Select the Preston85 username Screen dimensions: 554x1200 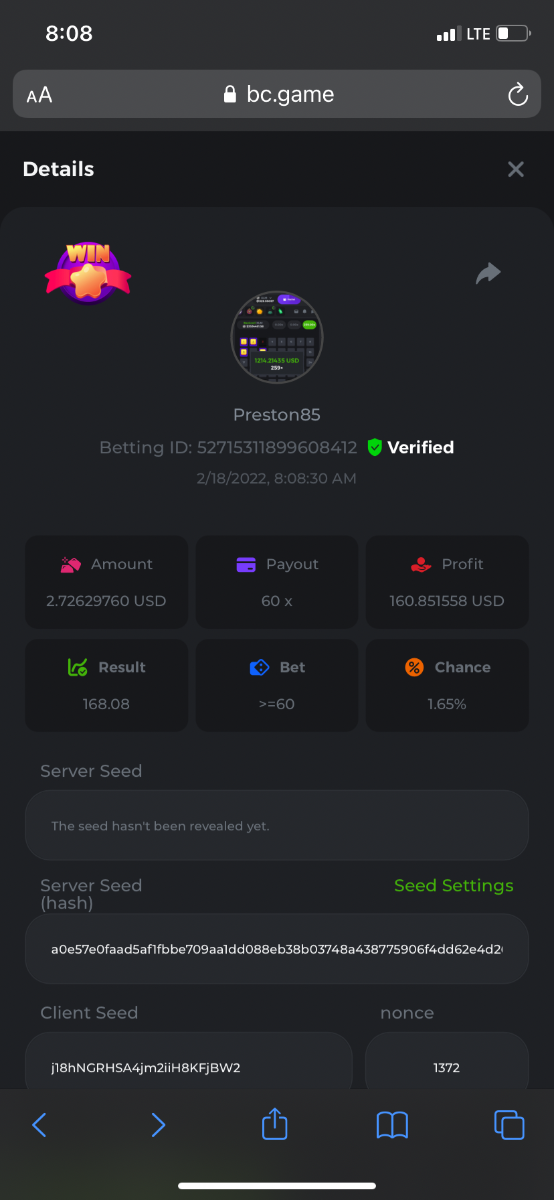277,414
